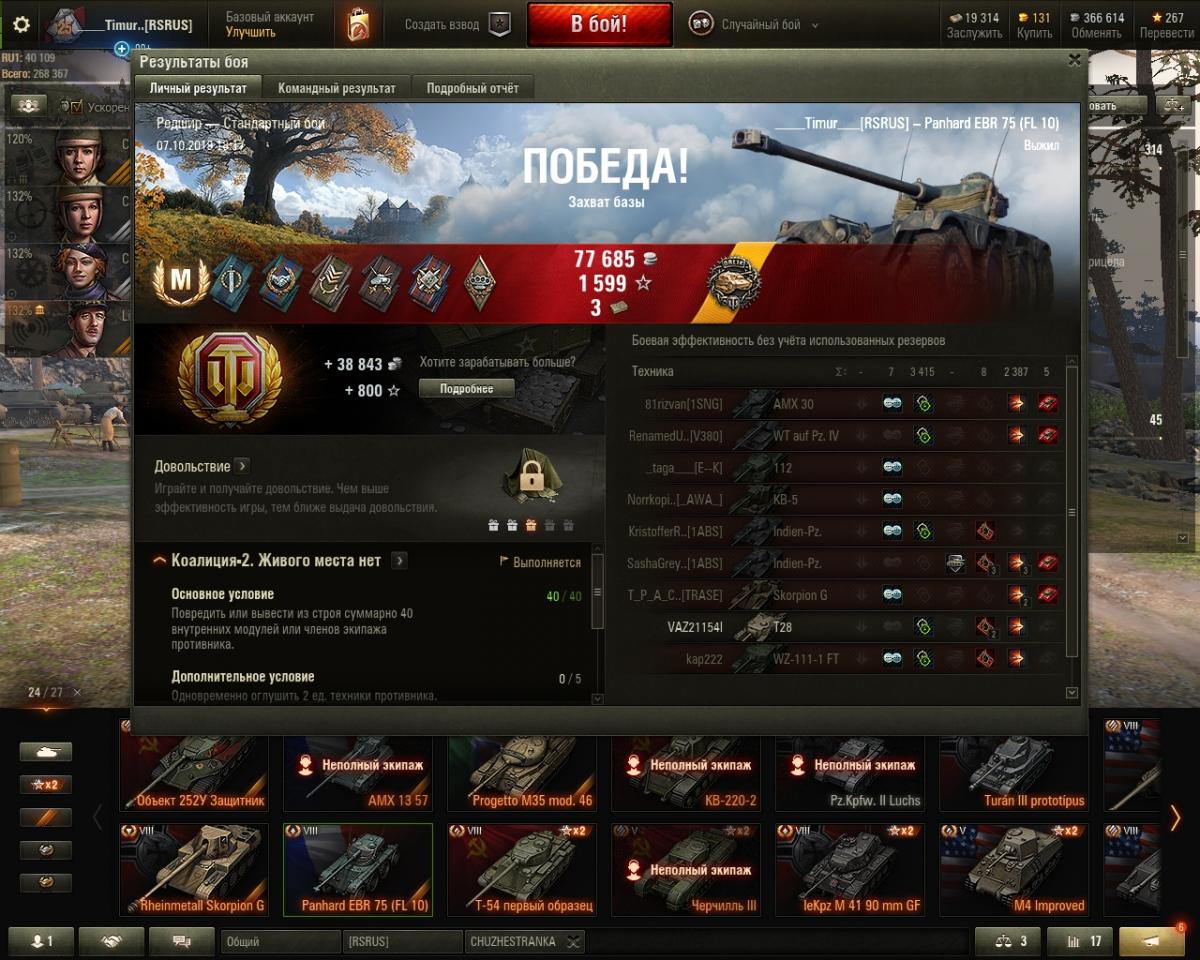The height and width of the screenshot is (960, 1200).
Task: Toggle the tank type carousel filter
Action: tap(46, 752)
